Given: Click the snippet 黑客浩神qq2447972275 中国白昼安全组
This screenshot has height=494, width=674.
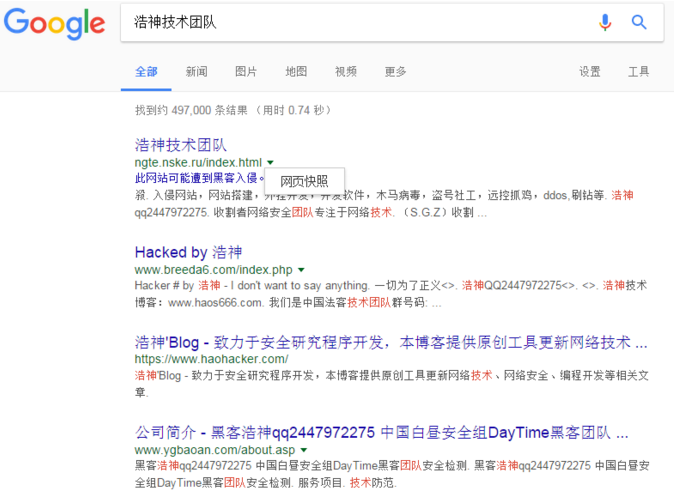Looking at the screenshot, I should click(392, 474).
